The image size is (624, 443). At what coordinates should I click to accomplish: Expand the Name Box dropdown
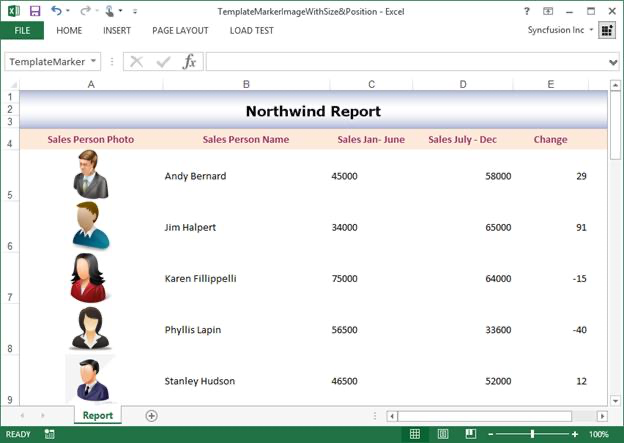(x=94, y=62)
